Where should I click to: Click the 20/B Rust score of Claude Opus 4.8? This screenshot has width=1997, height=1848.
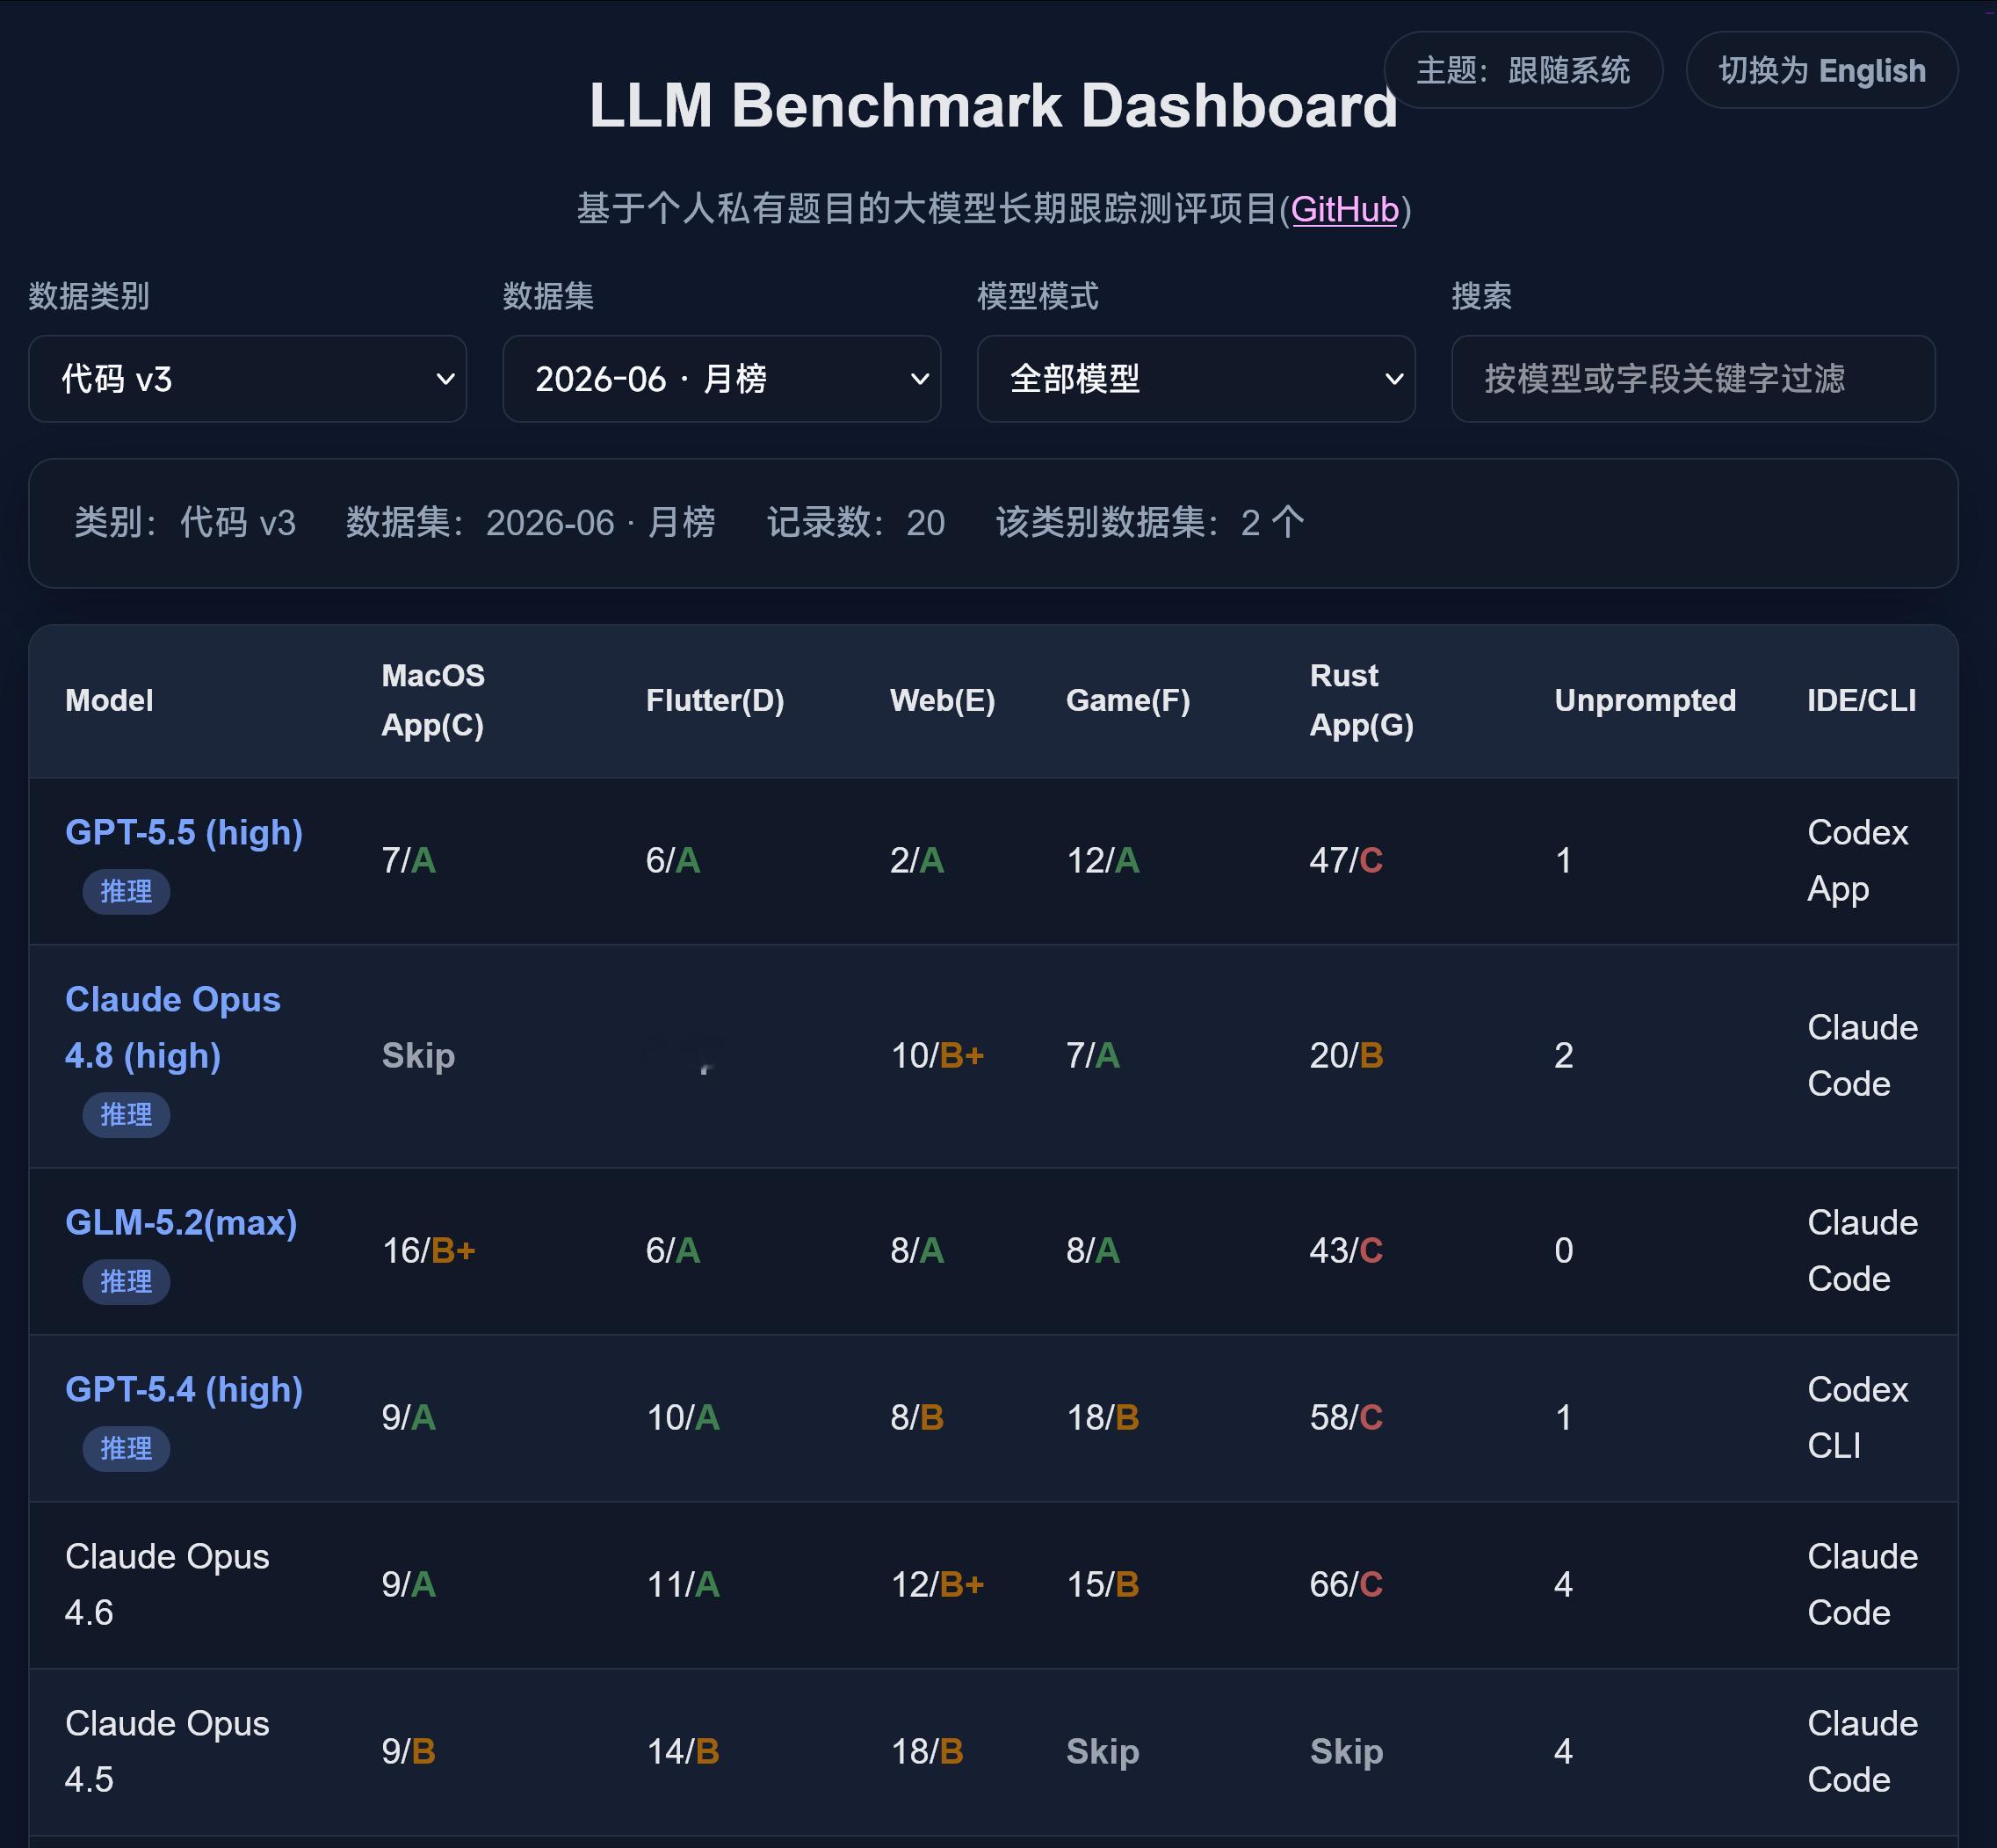pyautogui.click(x=1346, y=1056)
